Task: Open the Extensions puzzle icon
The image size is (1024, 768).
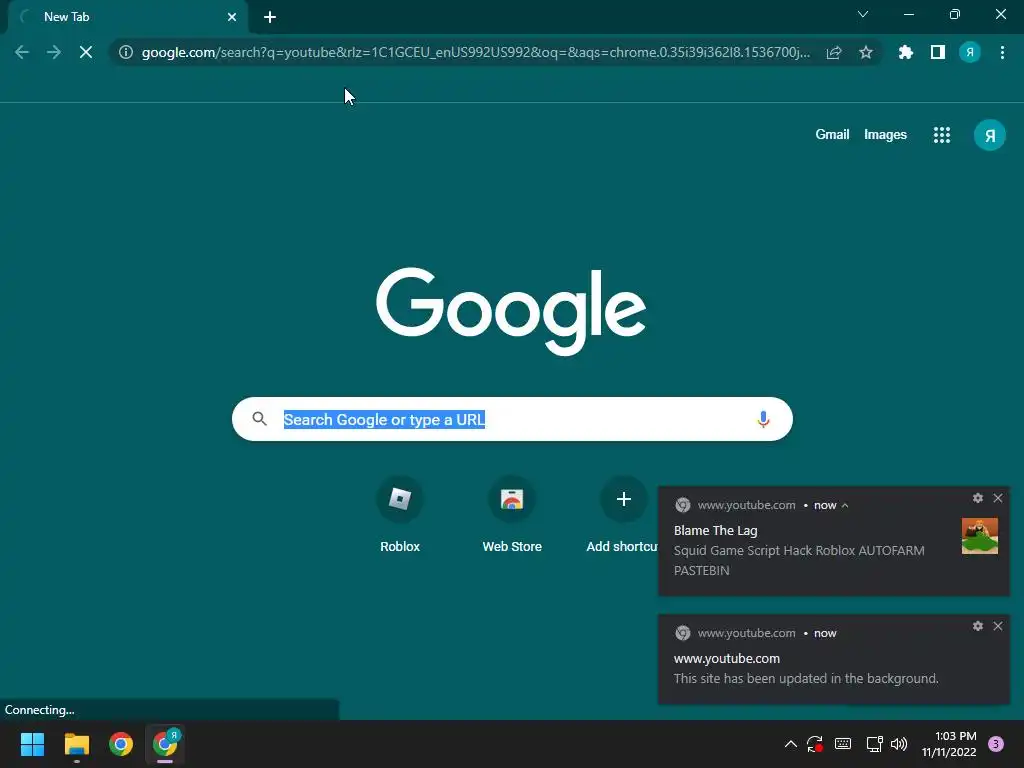Action: [906, 52]
